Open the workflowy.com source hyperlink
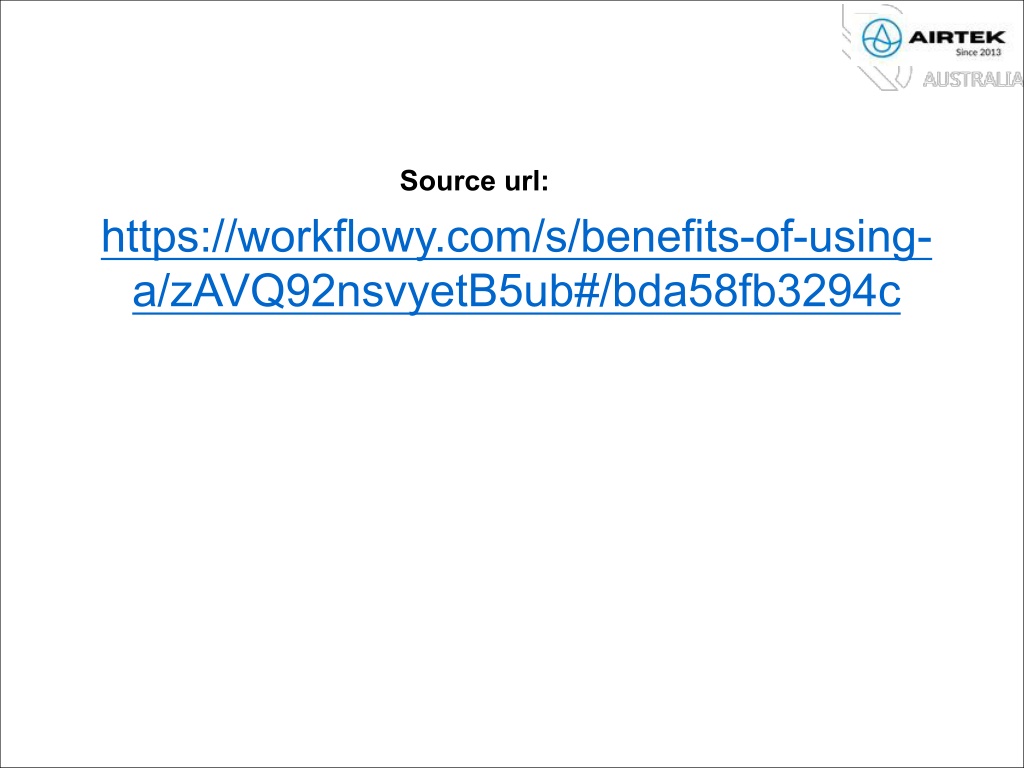Viewport: 1024px width, 768px height. click(x=516, y=264)
